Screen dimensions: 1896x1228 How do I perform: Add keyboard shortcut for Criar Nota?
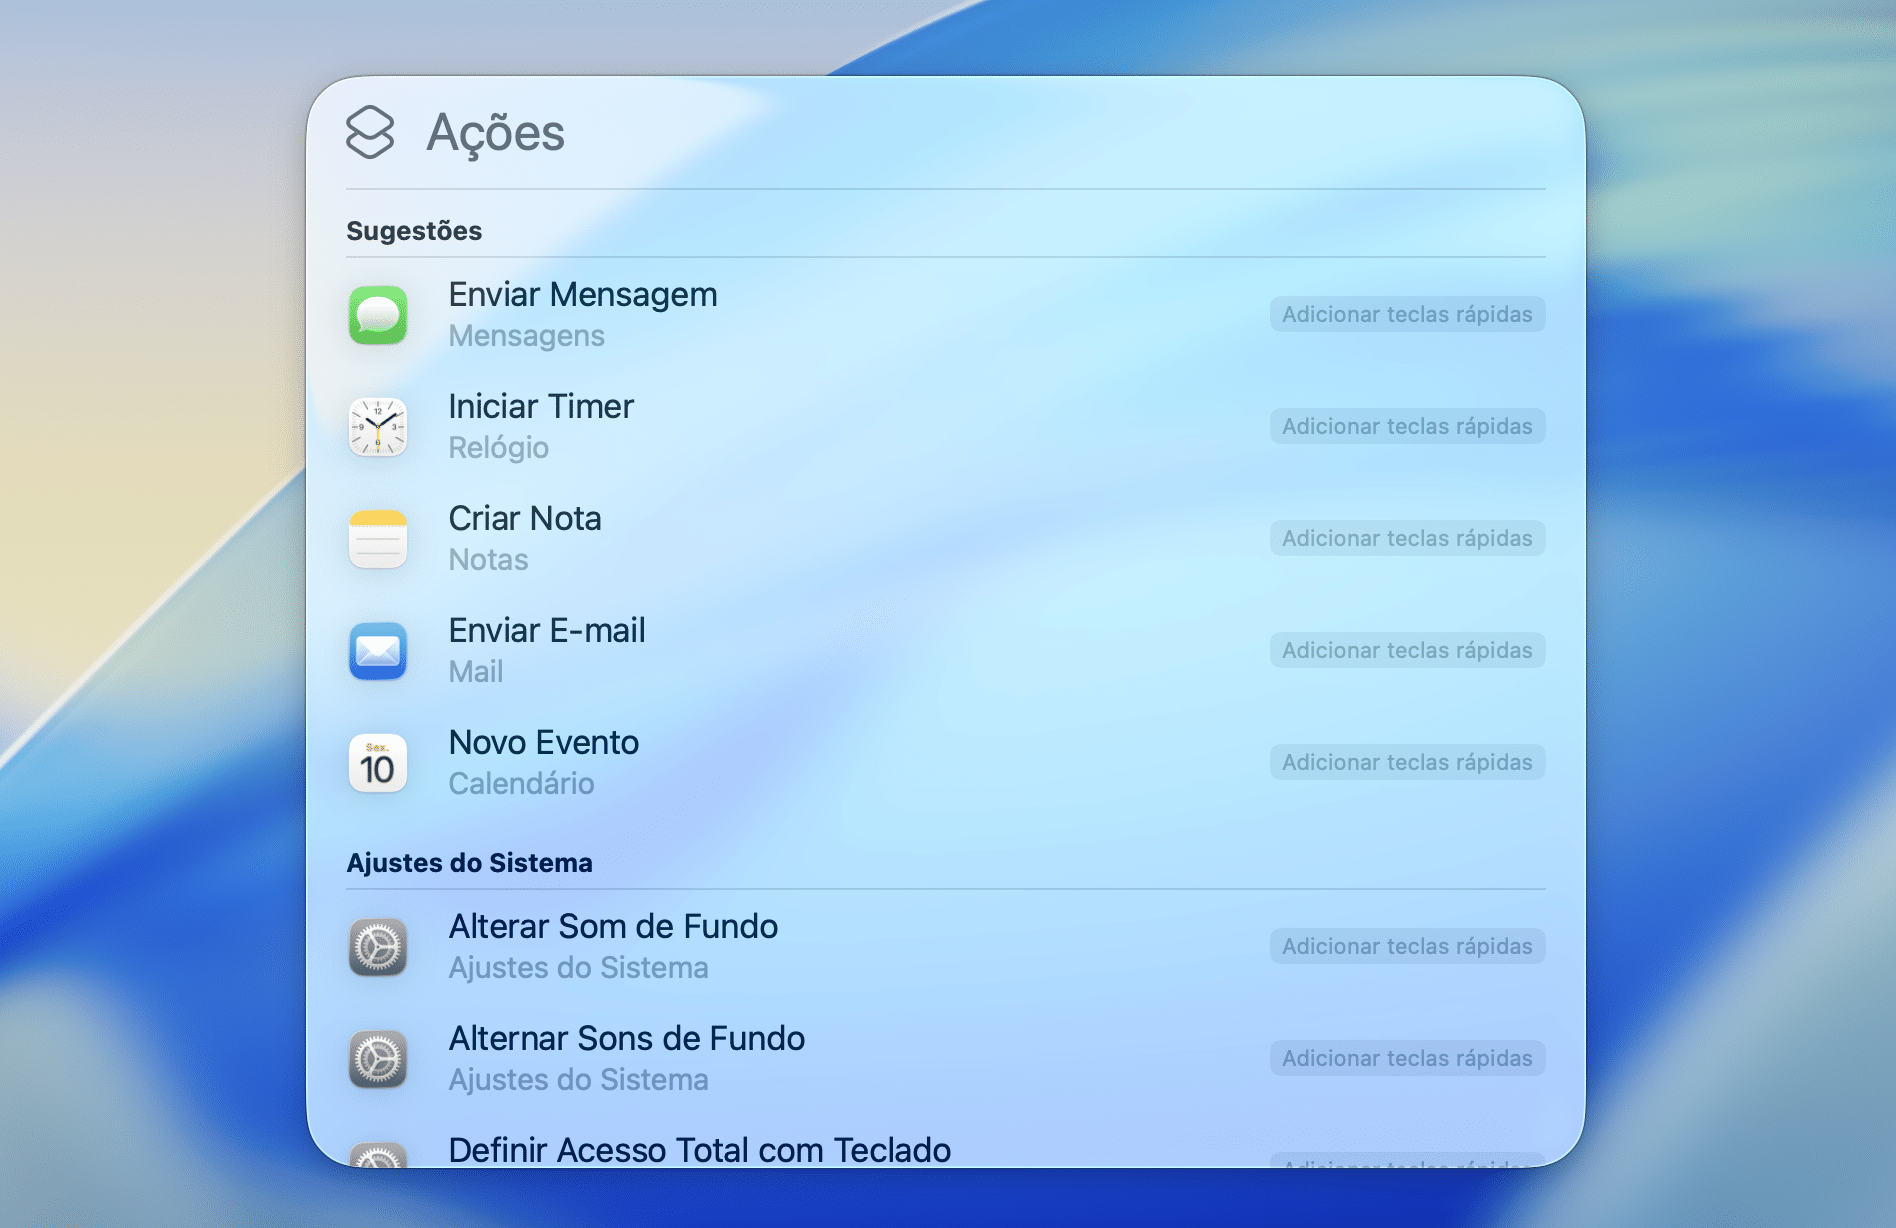point(1407,538)
